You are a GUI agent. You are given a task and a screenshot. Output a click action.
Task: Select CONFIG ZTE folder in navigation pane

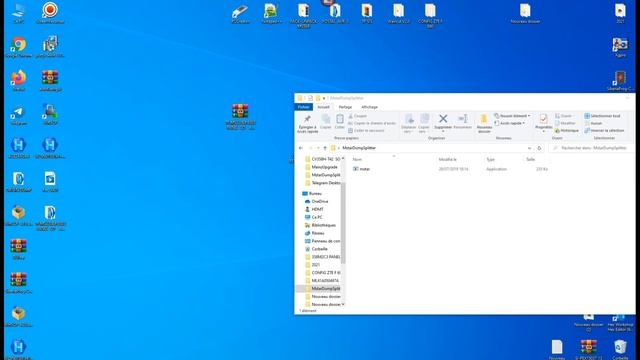click(x=322, y=273)
